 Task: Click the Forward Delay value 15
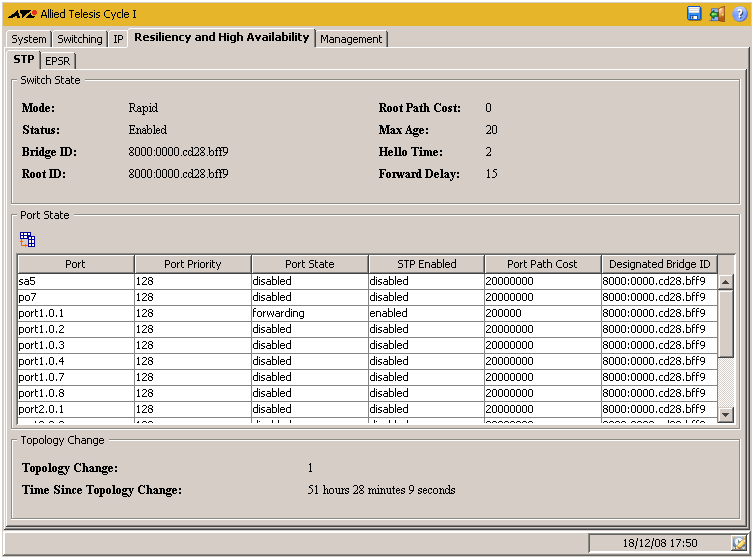point(491,174)
